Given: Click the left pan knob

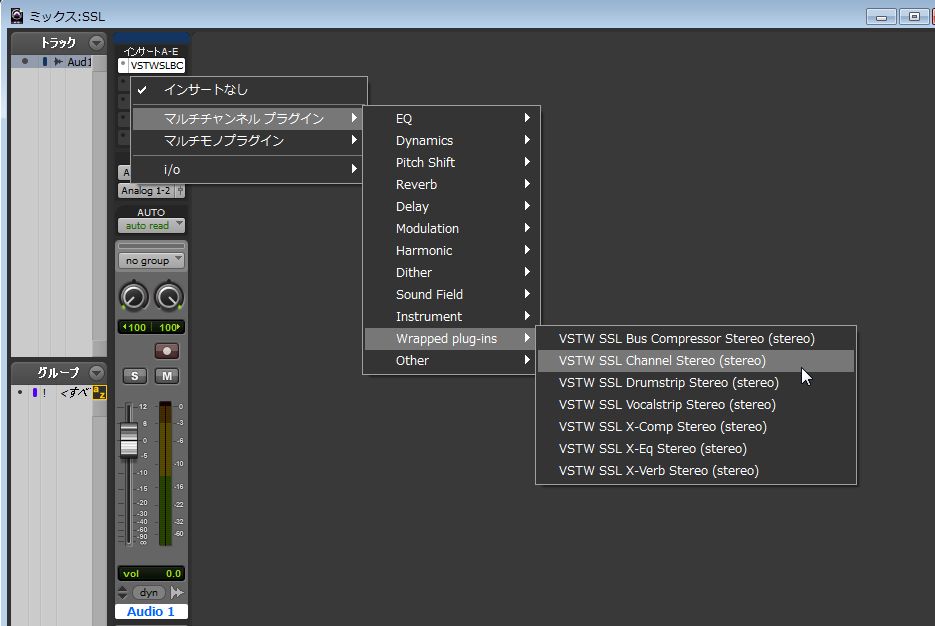Looking at the screenshot, I should tap(134, 297).
